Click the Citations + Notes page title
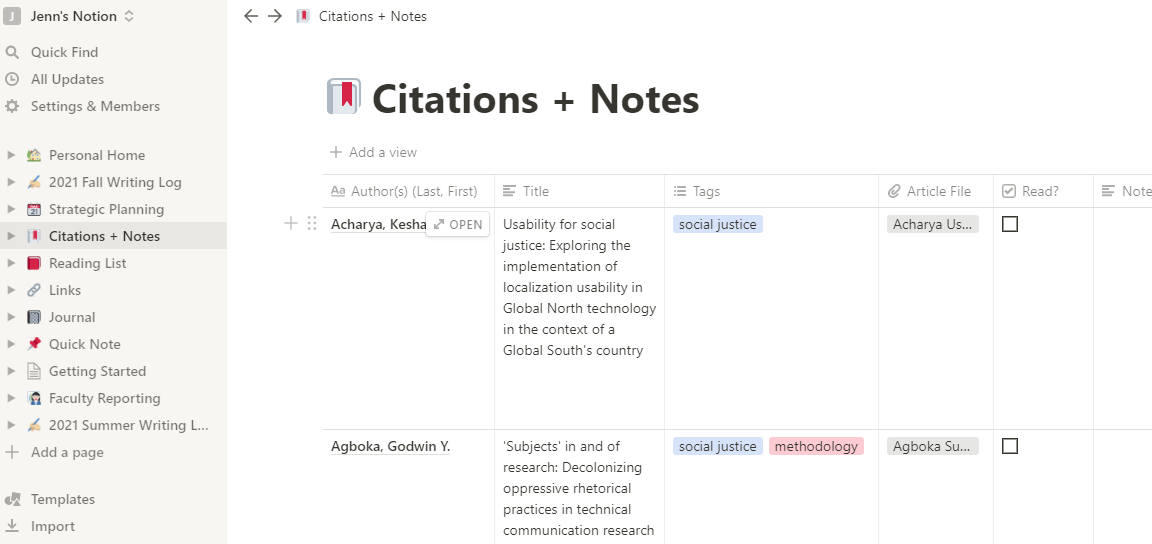Viewport: 1152px width, 544px height. (x=536, y=99)
